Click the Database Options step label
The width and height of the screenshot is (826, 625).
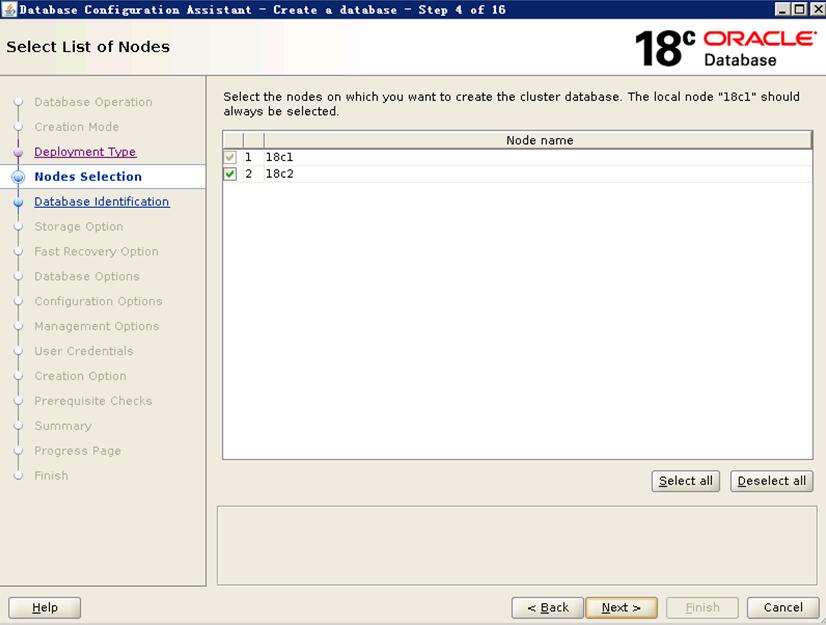(x=87, y=276)
